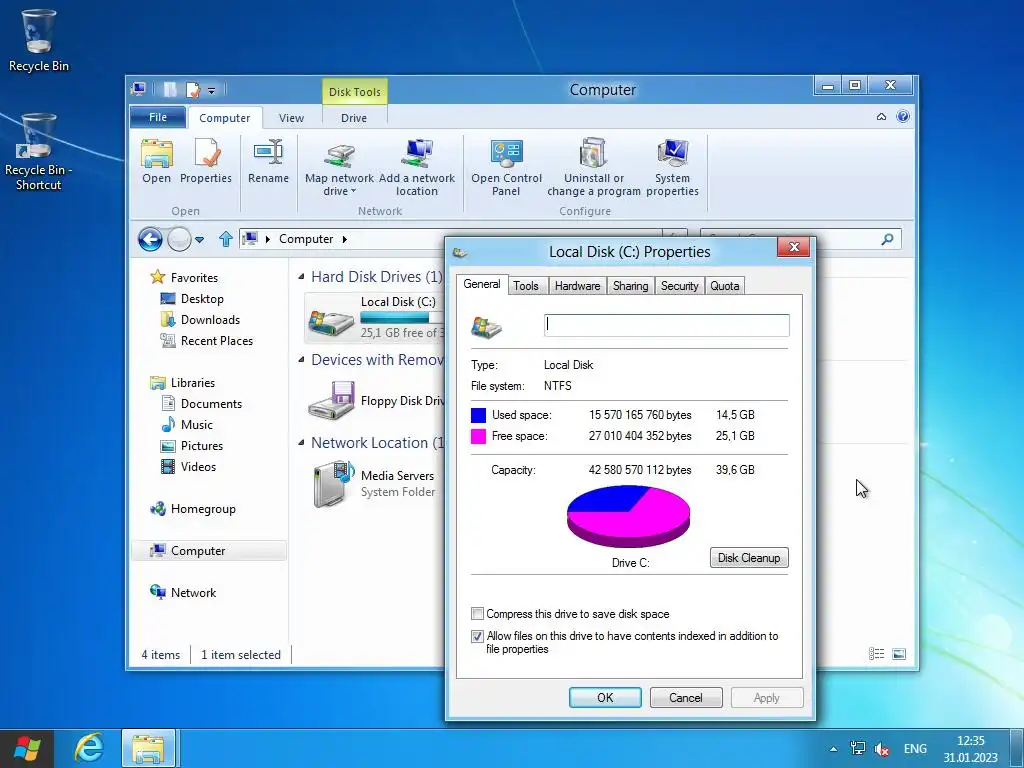Screen dimensions: 1024x768
Task: Click Open Control Panel icon
Action: [506, 167]
